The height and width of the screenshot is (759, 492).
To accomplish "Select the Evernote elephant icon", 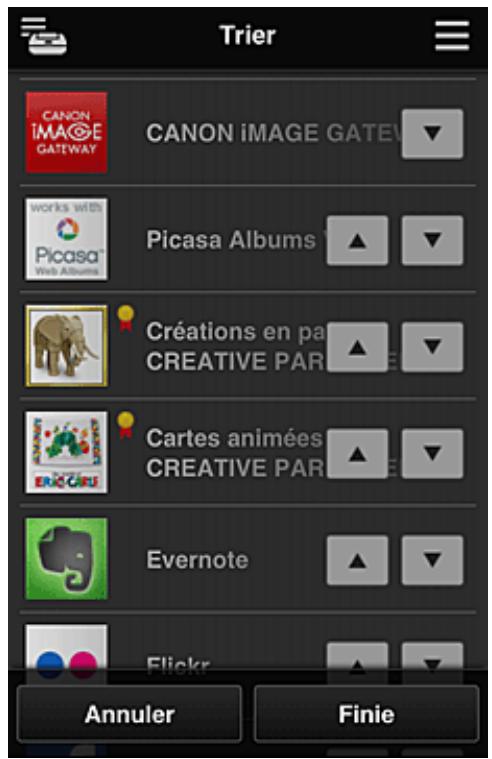I will [66, 559].
